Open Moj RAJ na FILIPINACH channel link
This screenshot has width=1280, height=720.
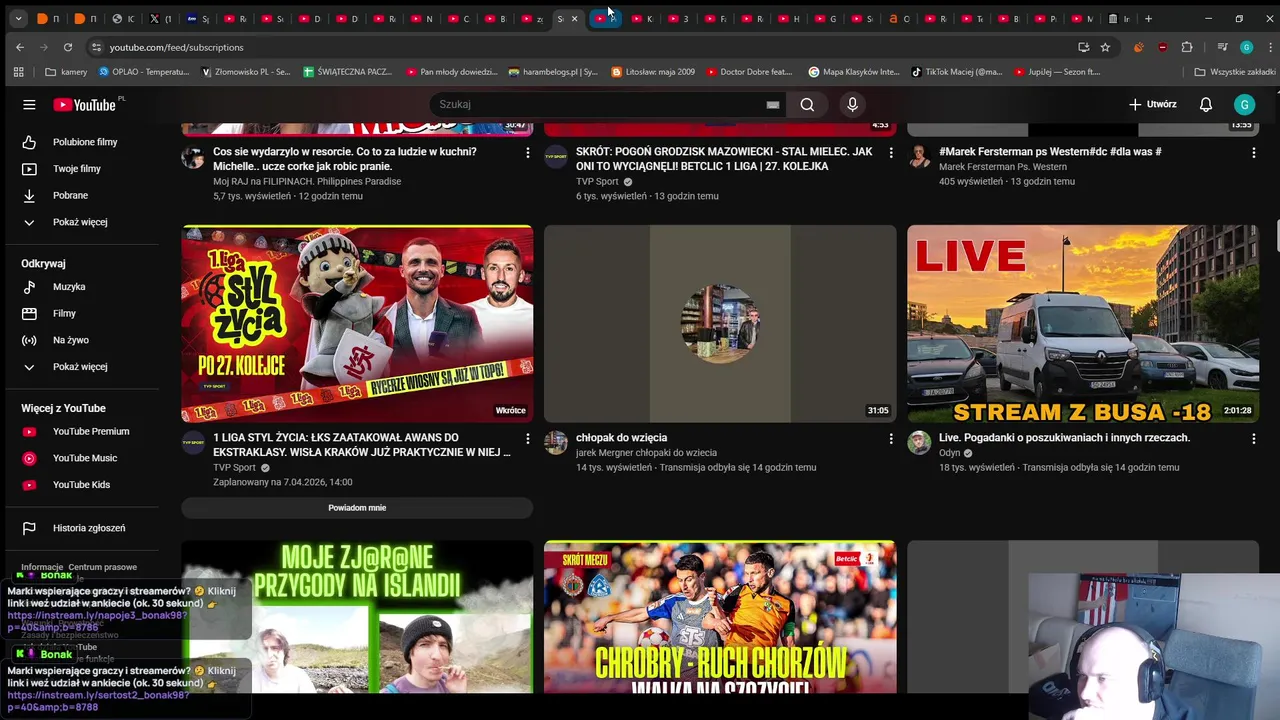307,182
